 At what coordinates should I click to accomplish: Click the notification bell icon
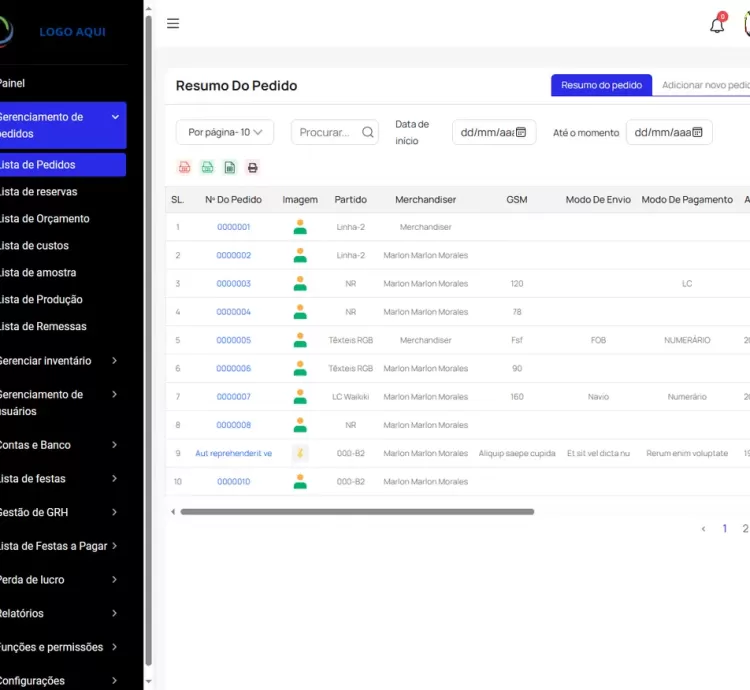717,25
